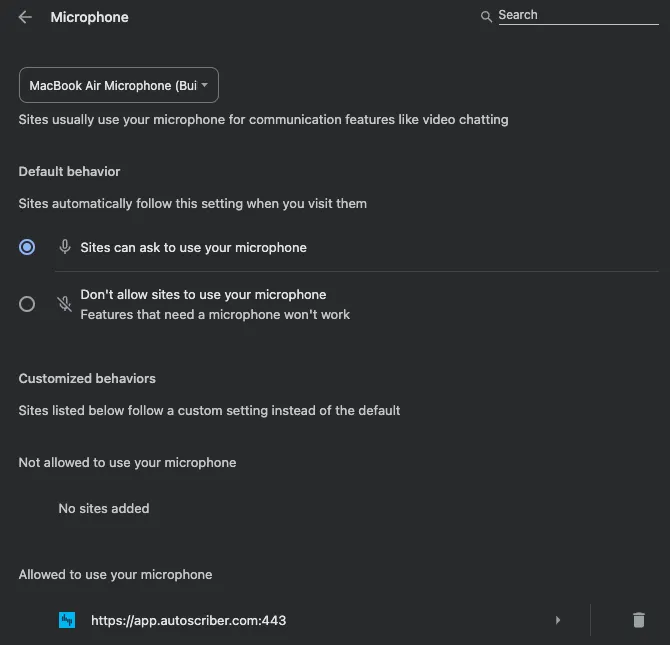The width and height of the screenshot is (670, 645).
Task: Click the "Default behavior" heading
Action: click(x=69, y=171)
